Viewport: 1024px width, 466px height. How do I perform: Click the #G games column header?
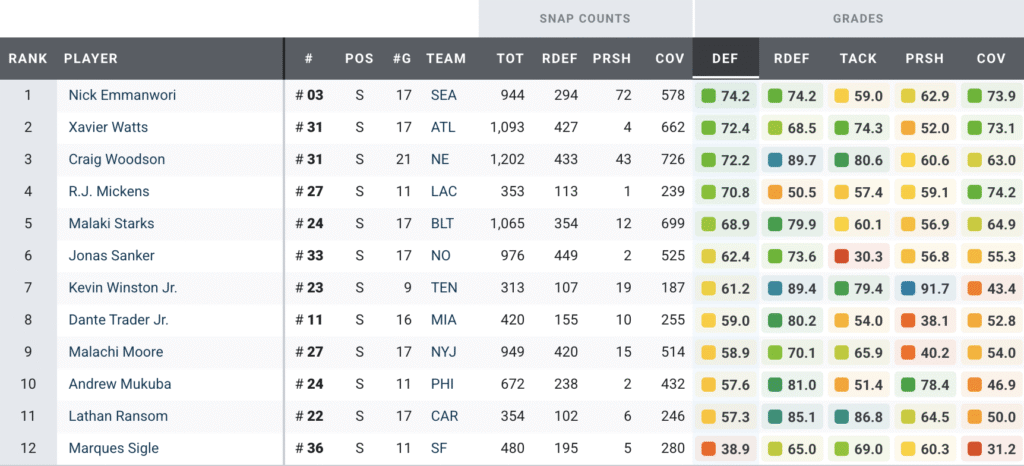(402, 58)
